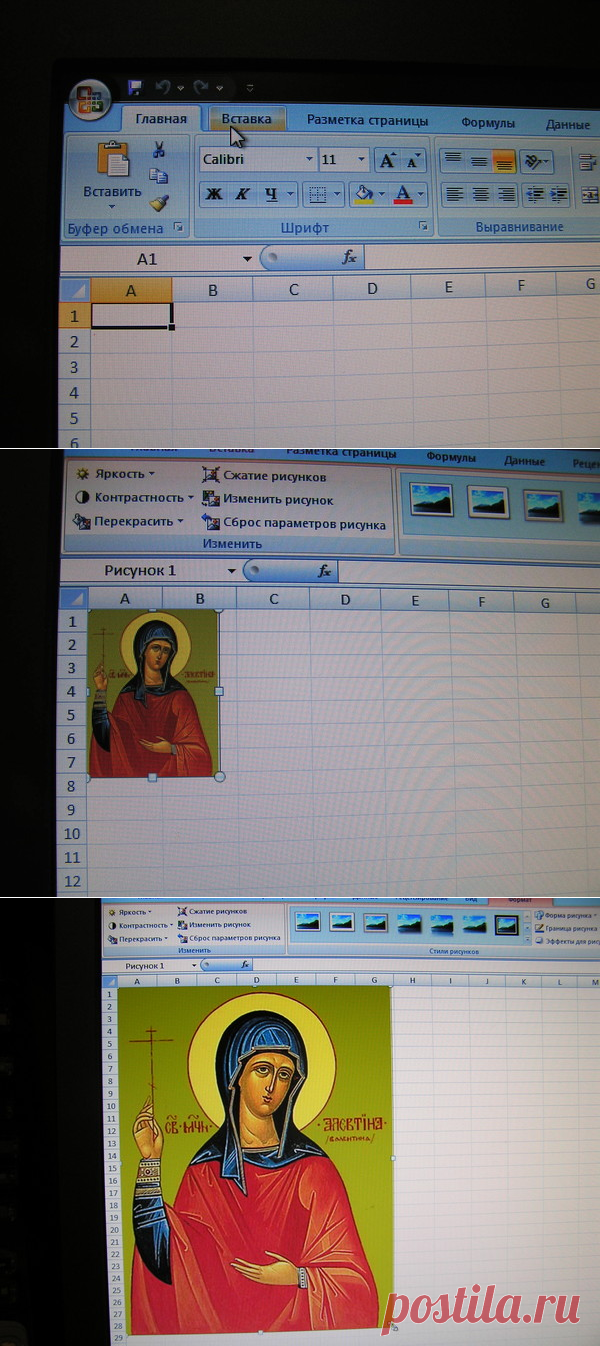Open the Данные tab in the top photo
The height and width of the screenshot is (1346, 600).
click(x=567, y=125)
